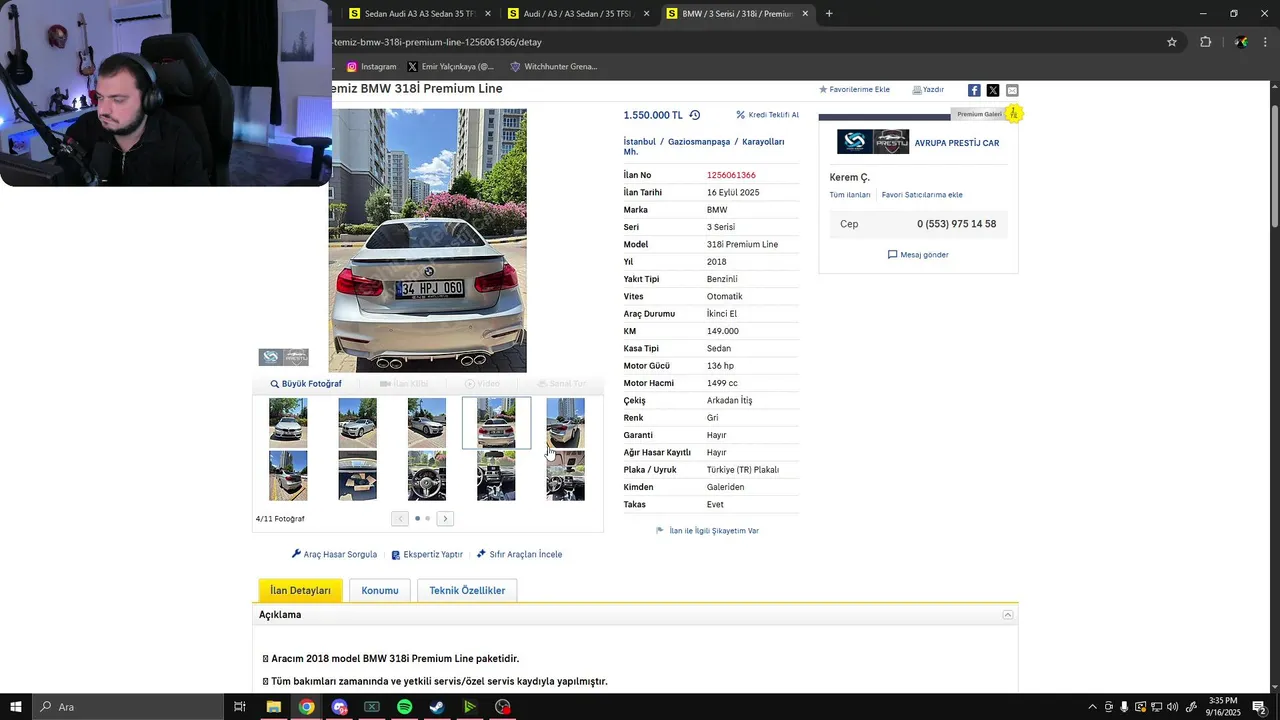The width and height of the screenshot is (1280, 720).
Task: Close the BMW / 3 Serisi browser tab
Action: [805, 14]
